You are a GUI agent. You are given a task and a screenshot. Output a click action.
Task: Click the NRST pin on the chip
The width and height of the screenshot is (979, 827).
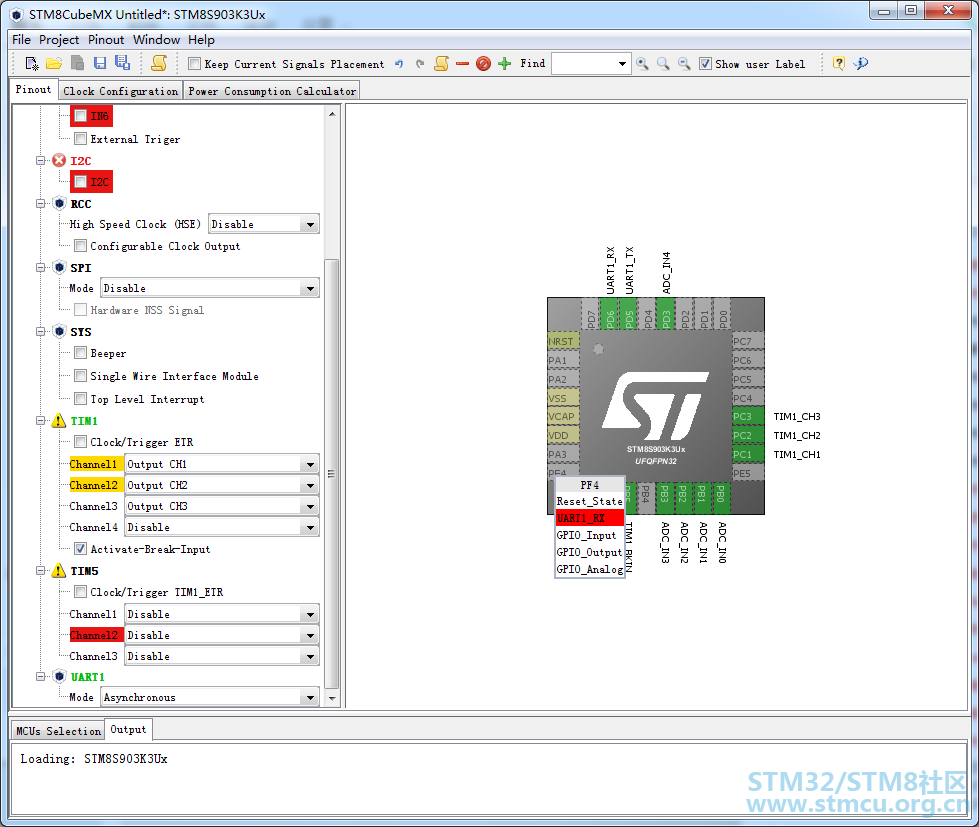coord(563,341)
